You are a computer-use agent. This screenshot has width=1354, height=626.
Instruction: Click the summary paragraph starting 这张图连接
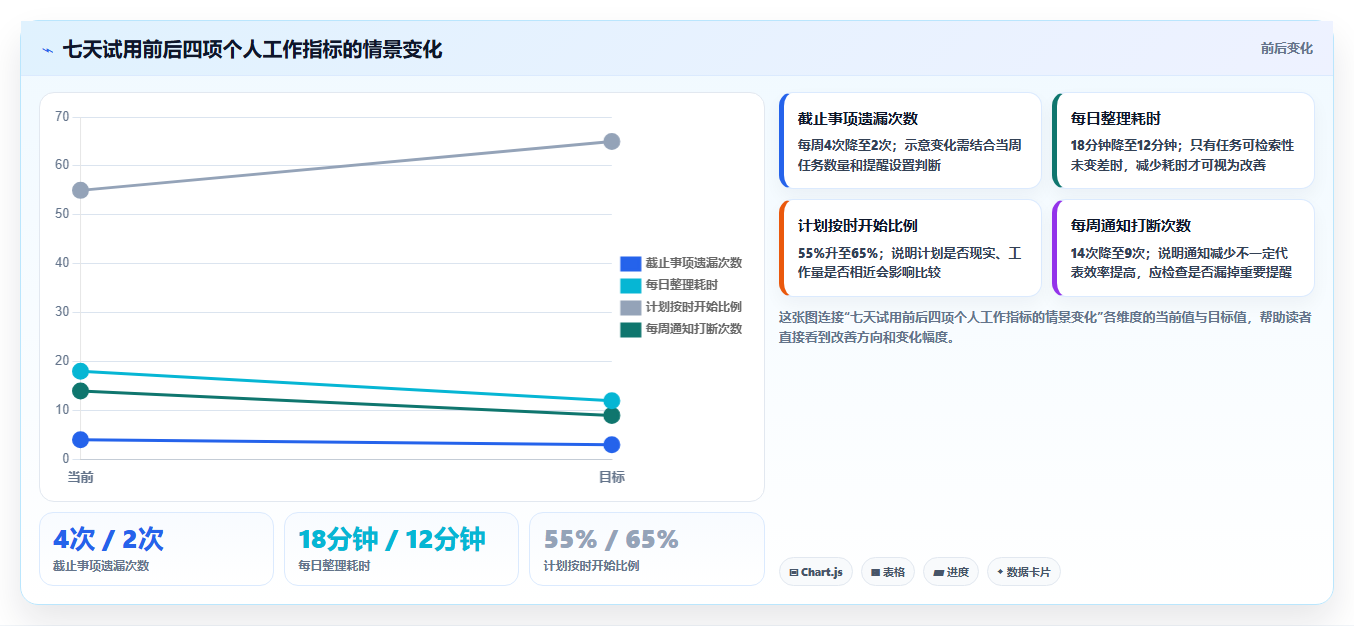click(1045, 327)
